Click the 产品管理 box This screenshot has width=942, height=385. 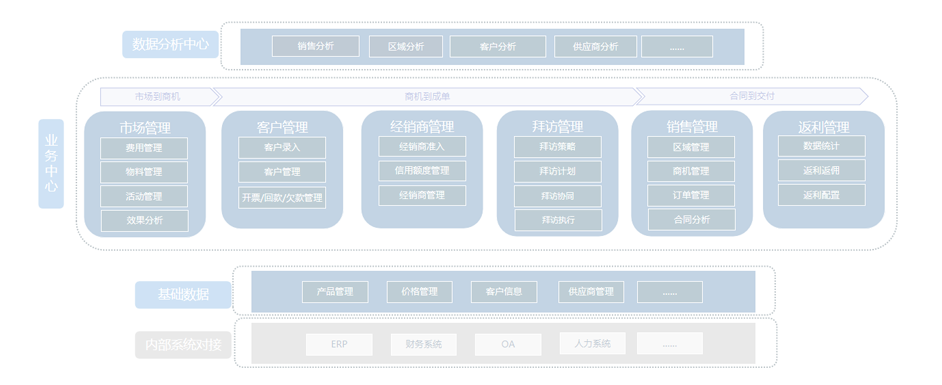coord(335,292)
